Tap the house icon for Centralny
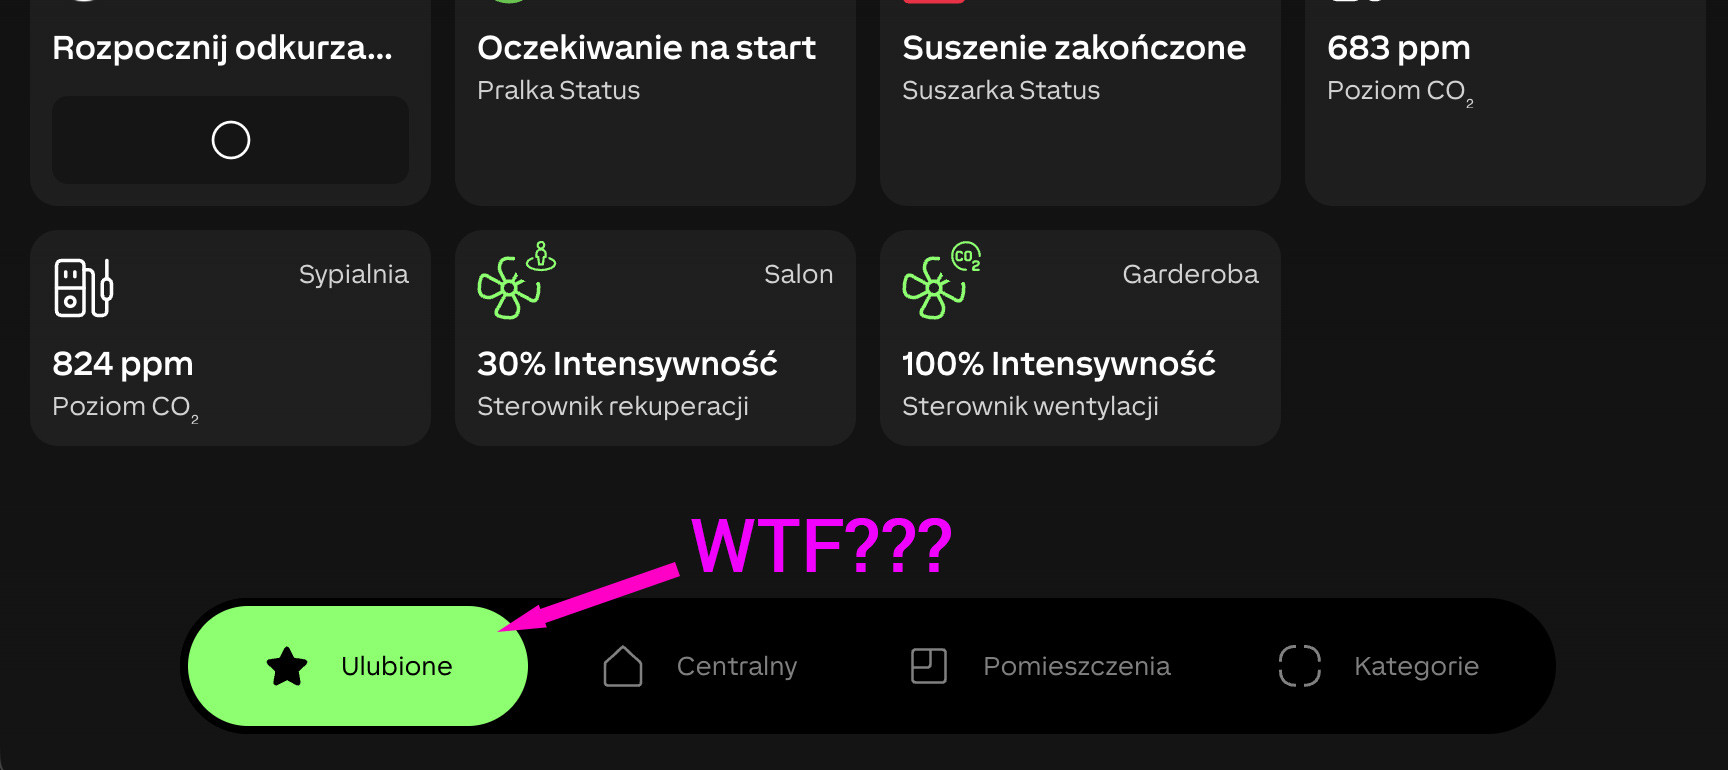This screenshot has height=770, width=1728. (623, 666)
